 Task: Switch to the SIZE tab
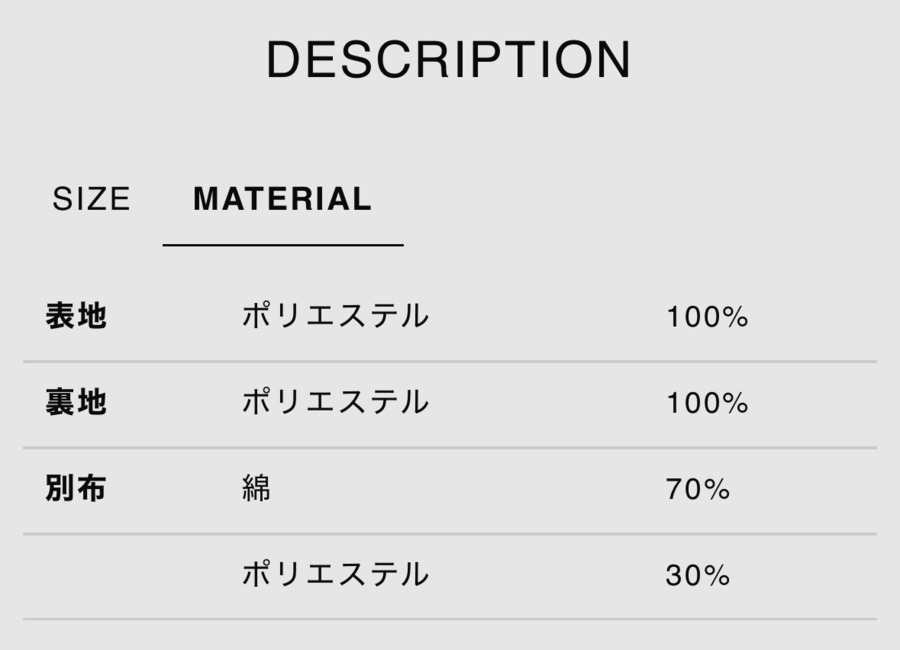(x=91, y=199)
